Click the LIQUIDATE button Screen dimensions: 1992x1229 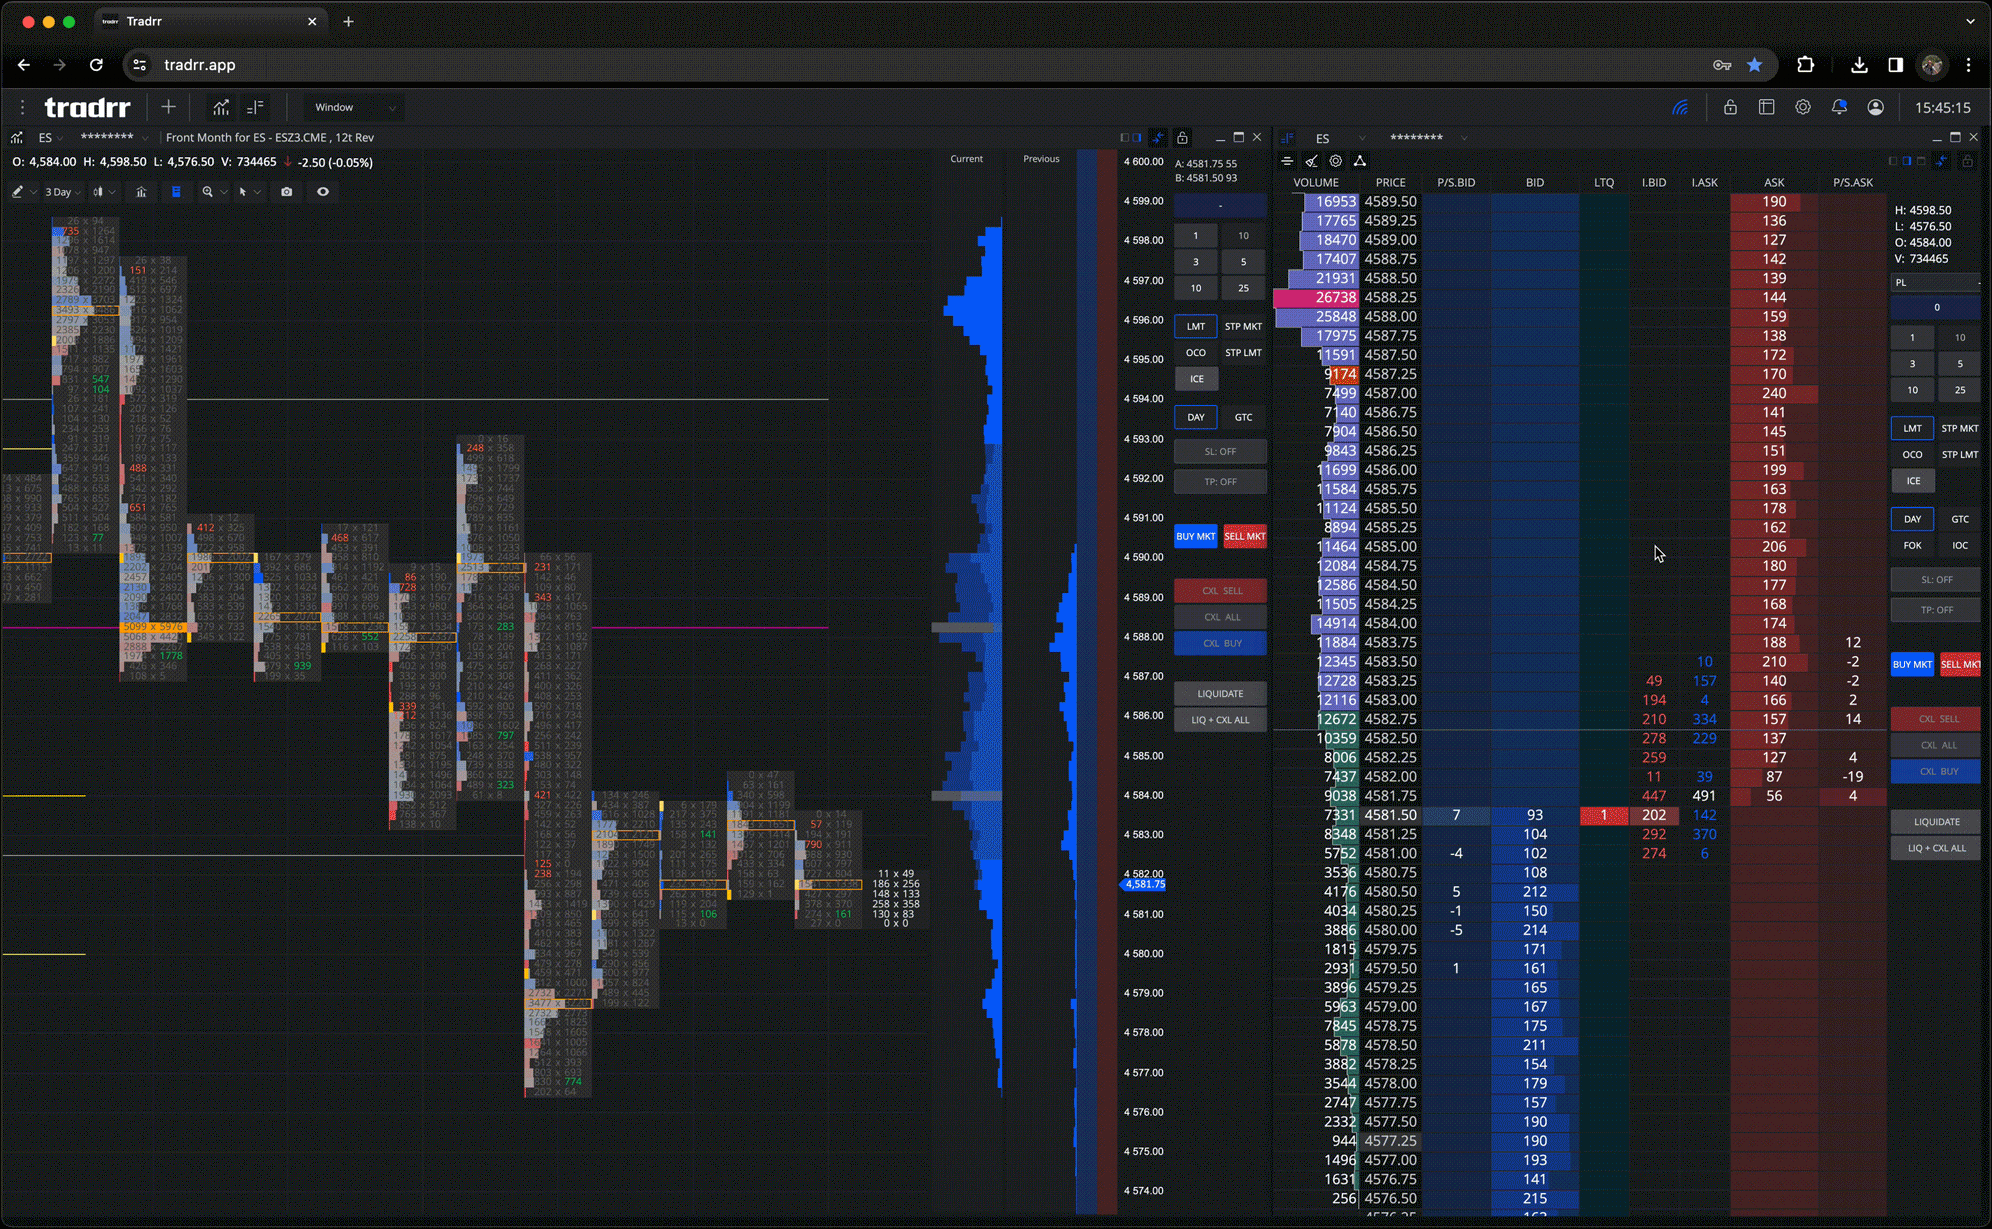point(1219,693)
